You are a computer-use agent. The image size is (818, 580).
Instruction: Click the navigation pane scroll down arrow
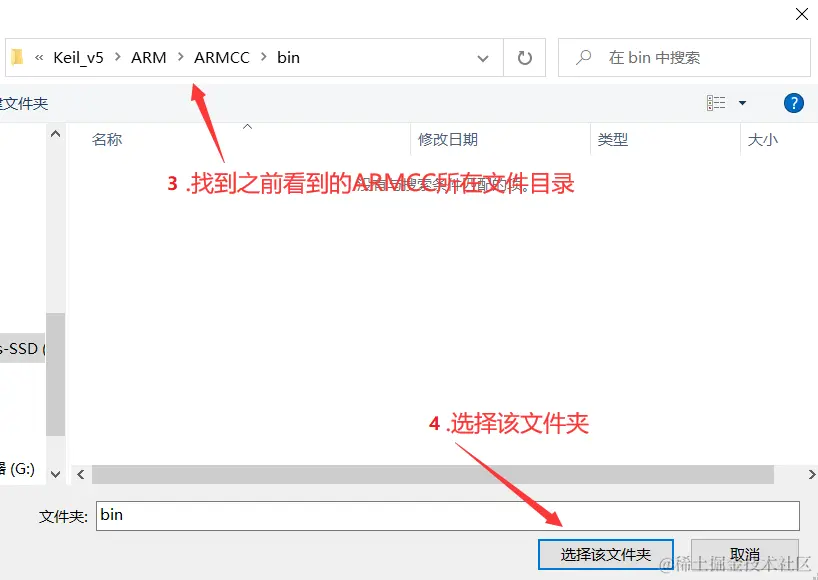(55, 474)
